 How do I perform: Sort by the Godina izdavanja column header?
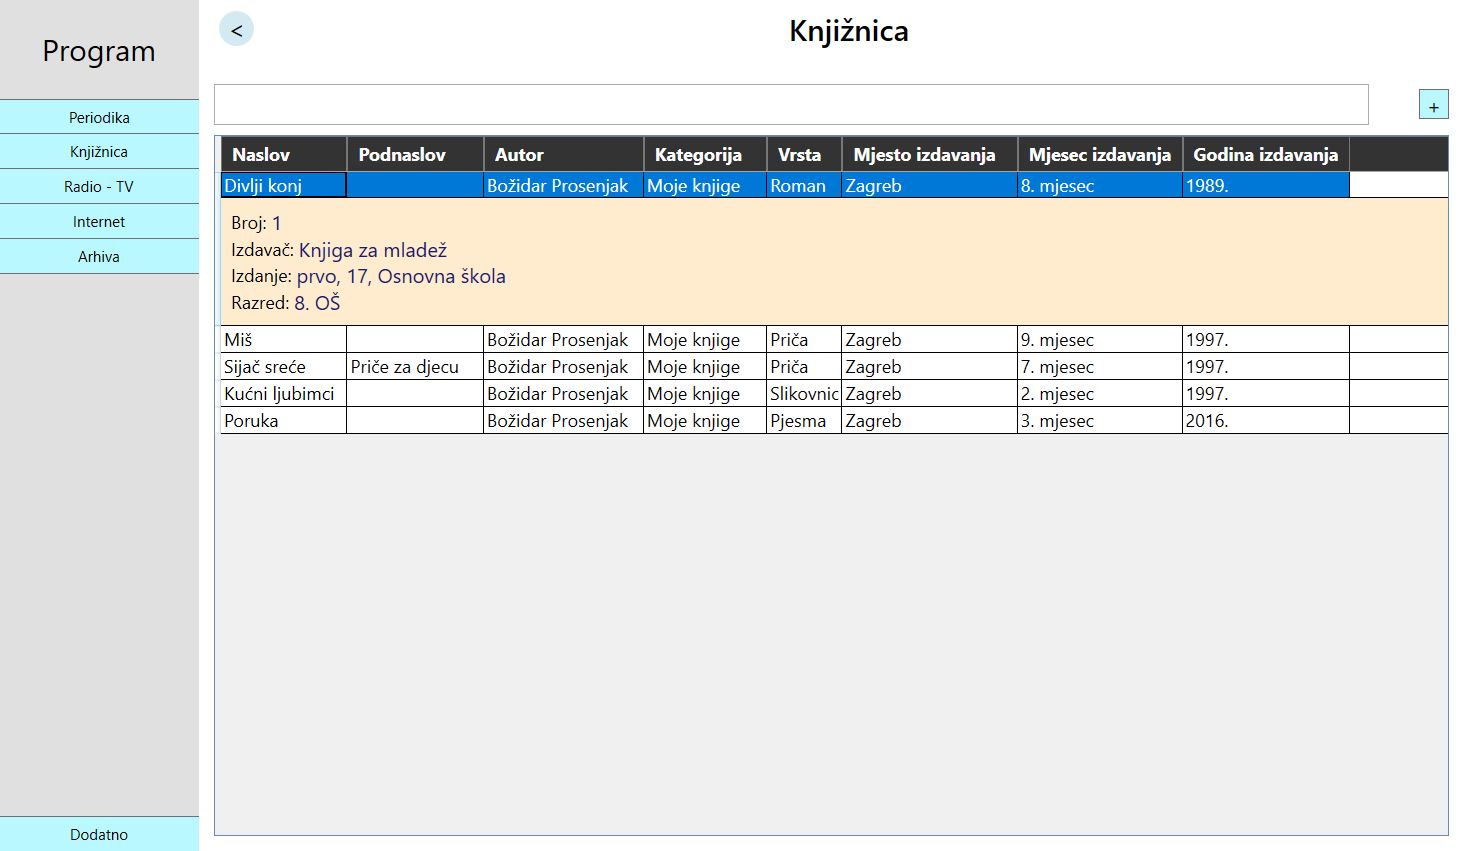pos(1266,155)
